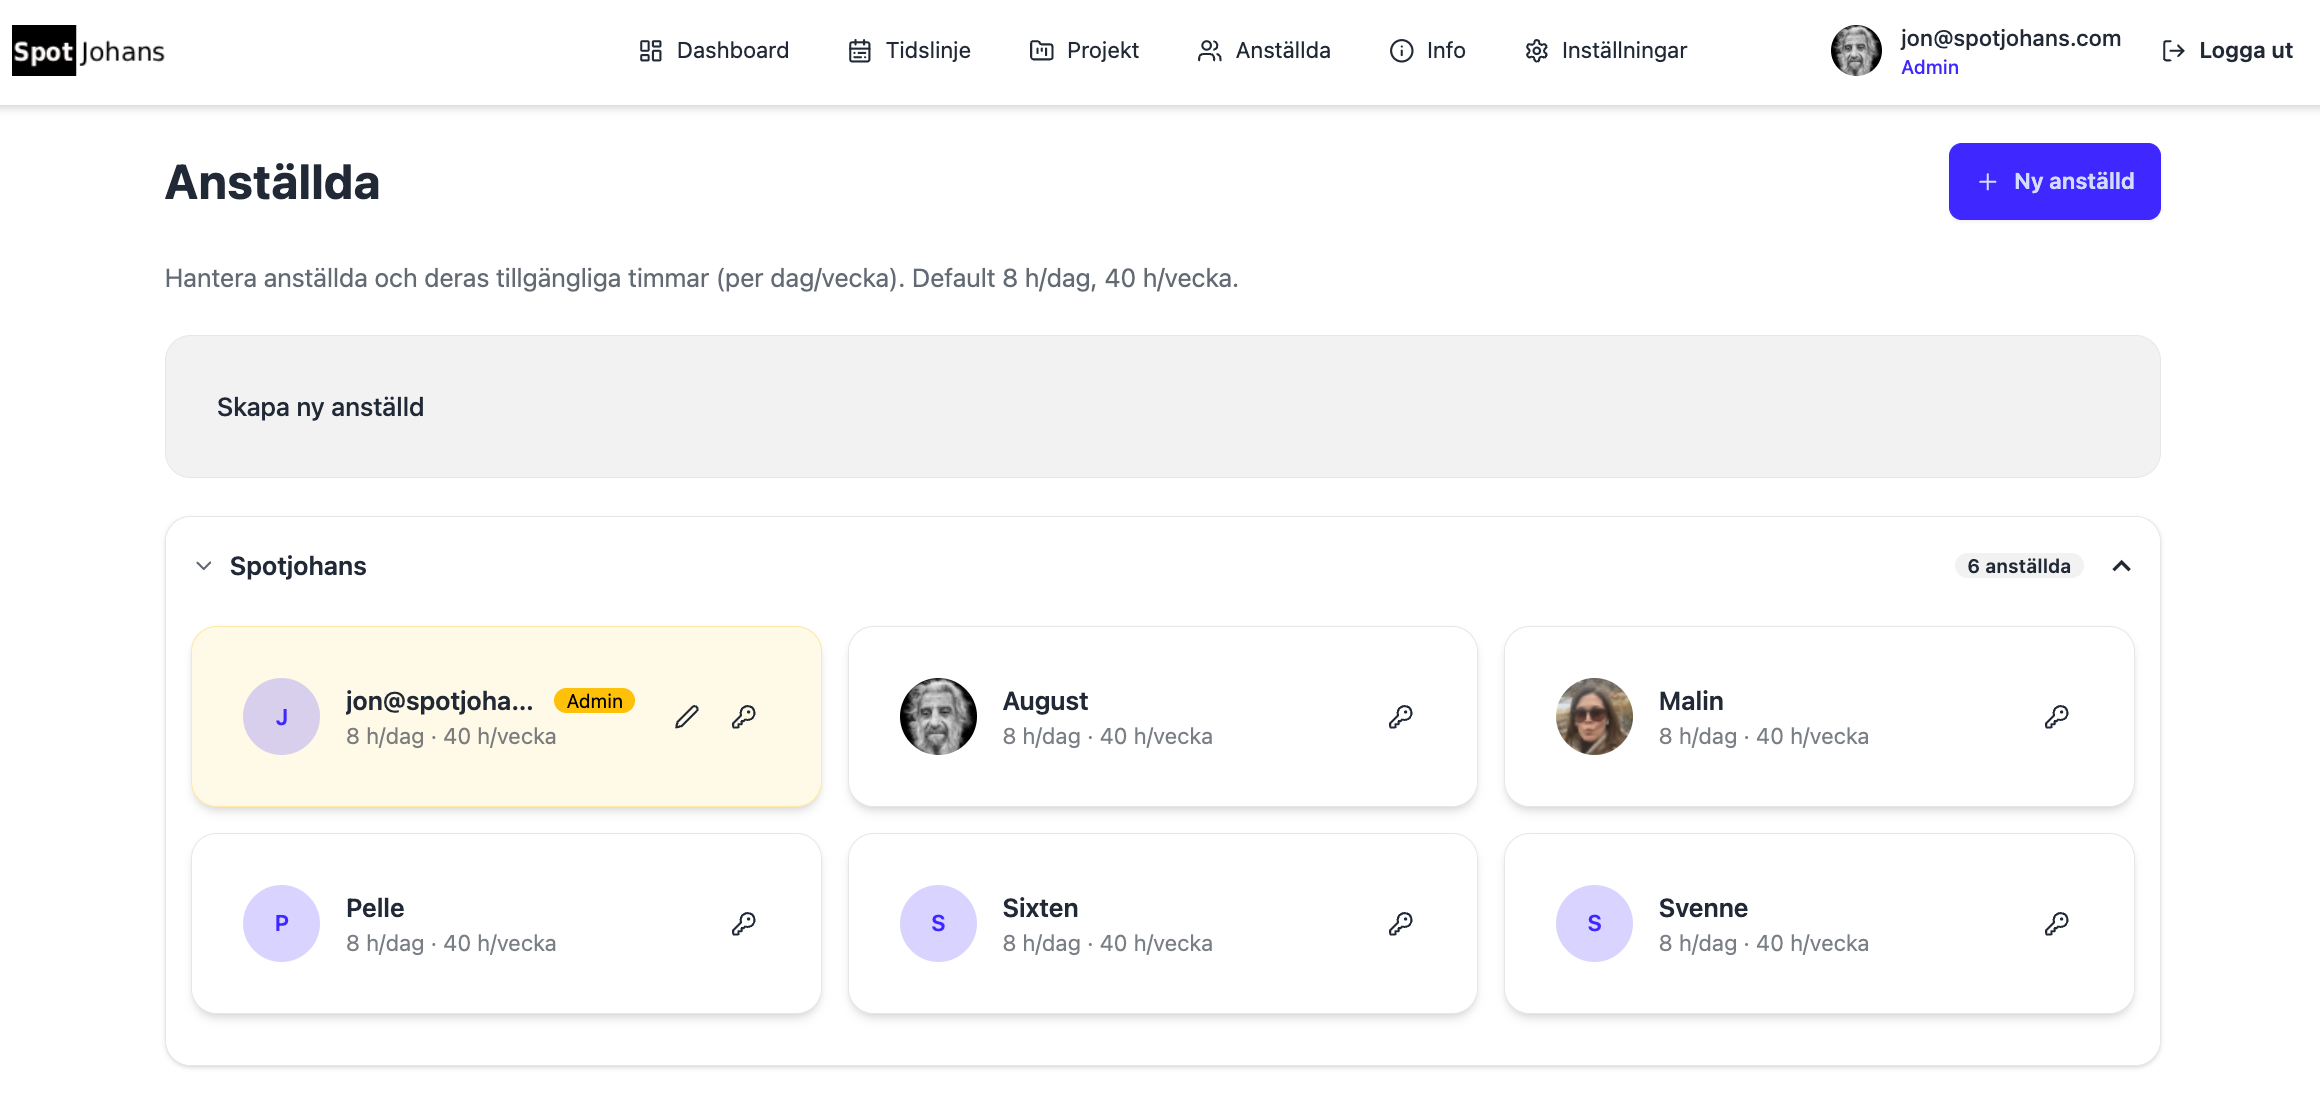
Task: Open the Projekt section
Action: click(x=1084, y=51)
